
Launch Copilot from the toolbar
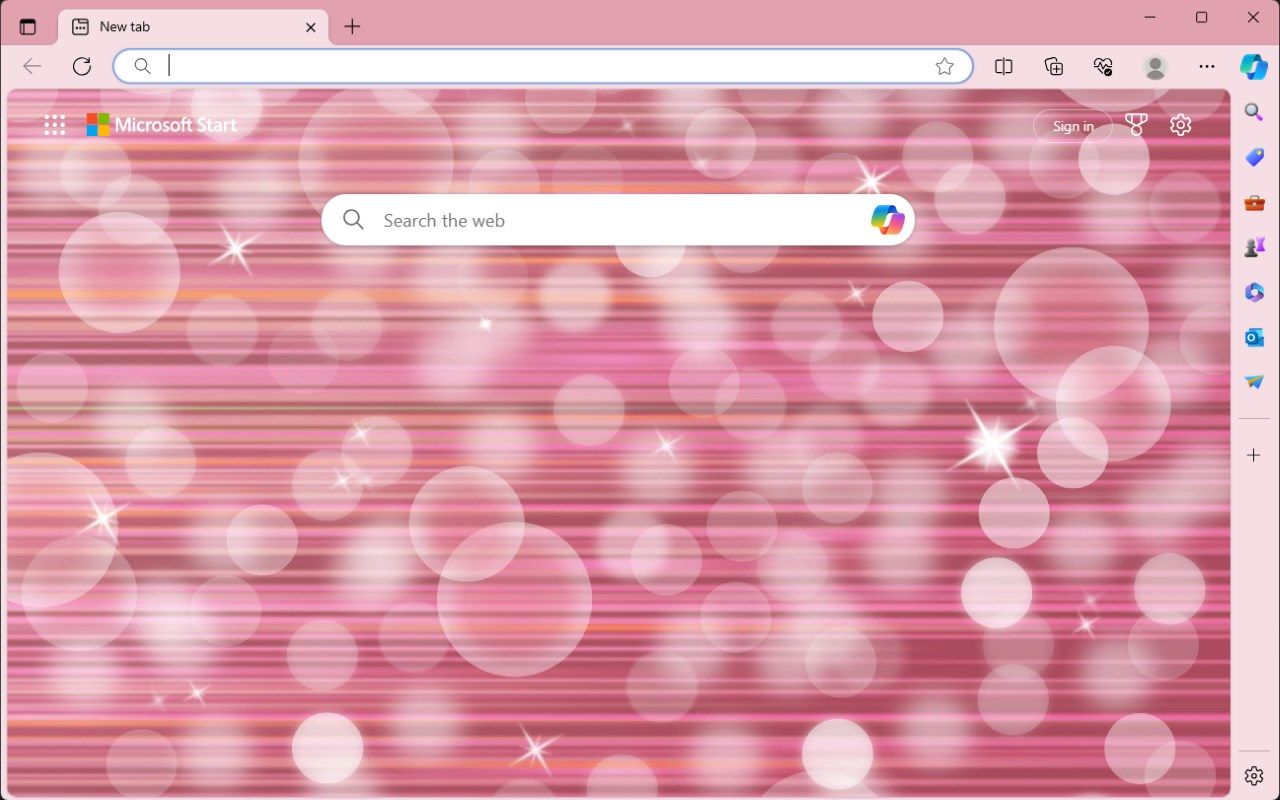click(1254, 66)
